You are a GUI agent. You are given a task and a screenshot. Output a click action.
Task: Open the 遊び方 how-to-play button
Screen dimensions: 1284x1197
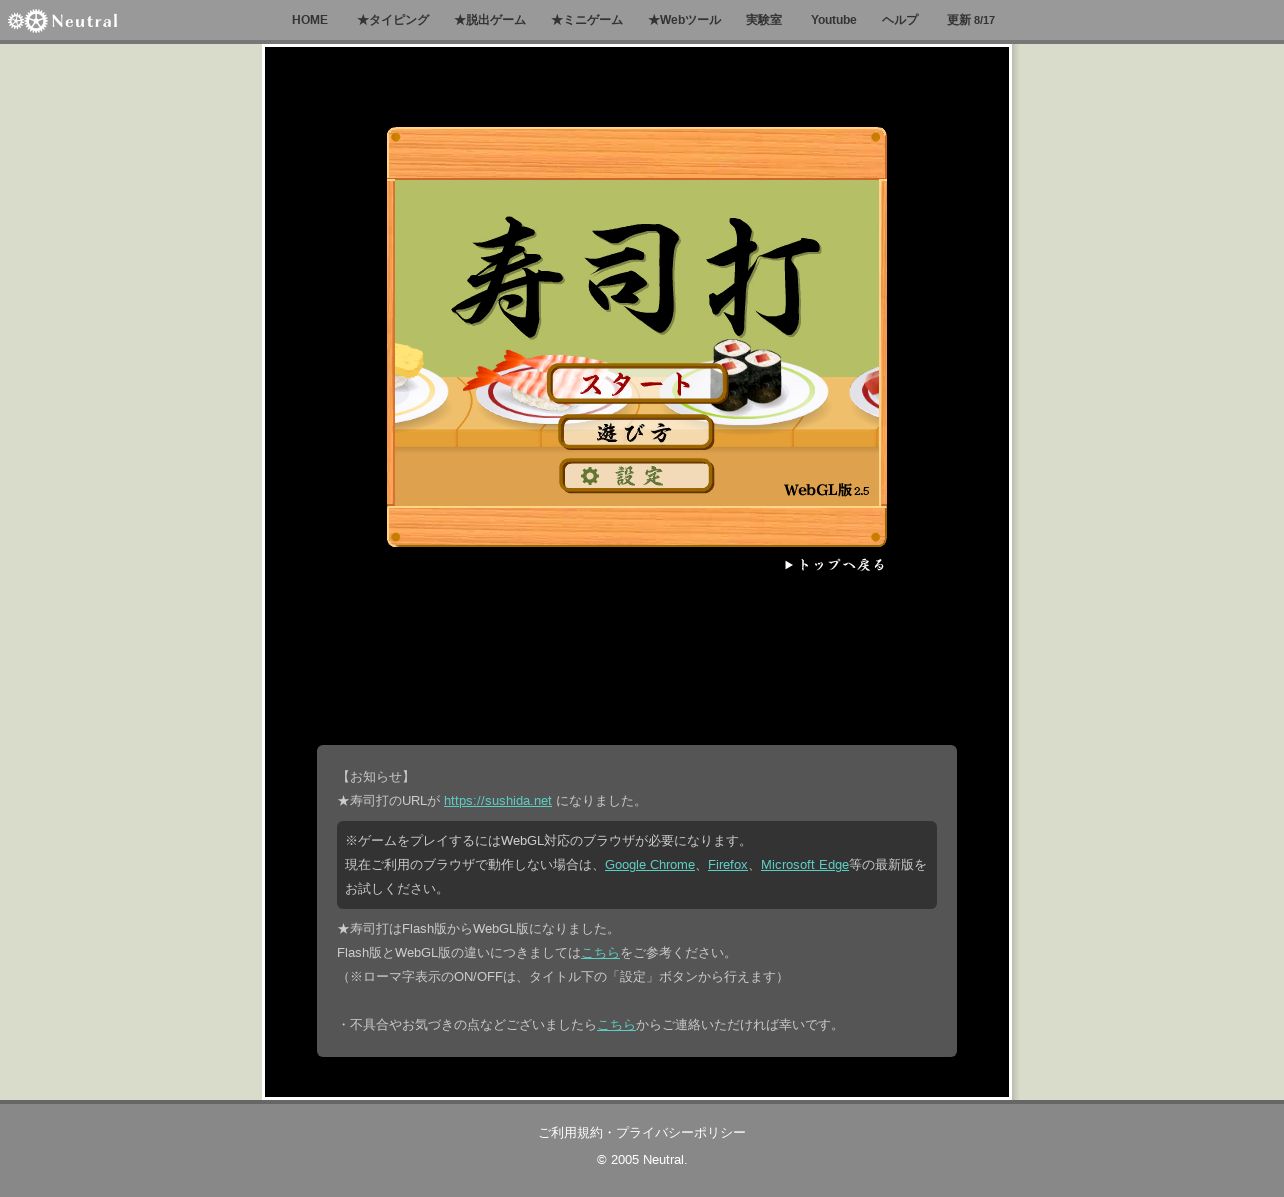coord(636,433)
